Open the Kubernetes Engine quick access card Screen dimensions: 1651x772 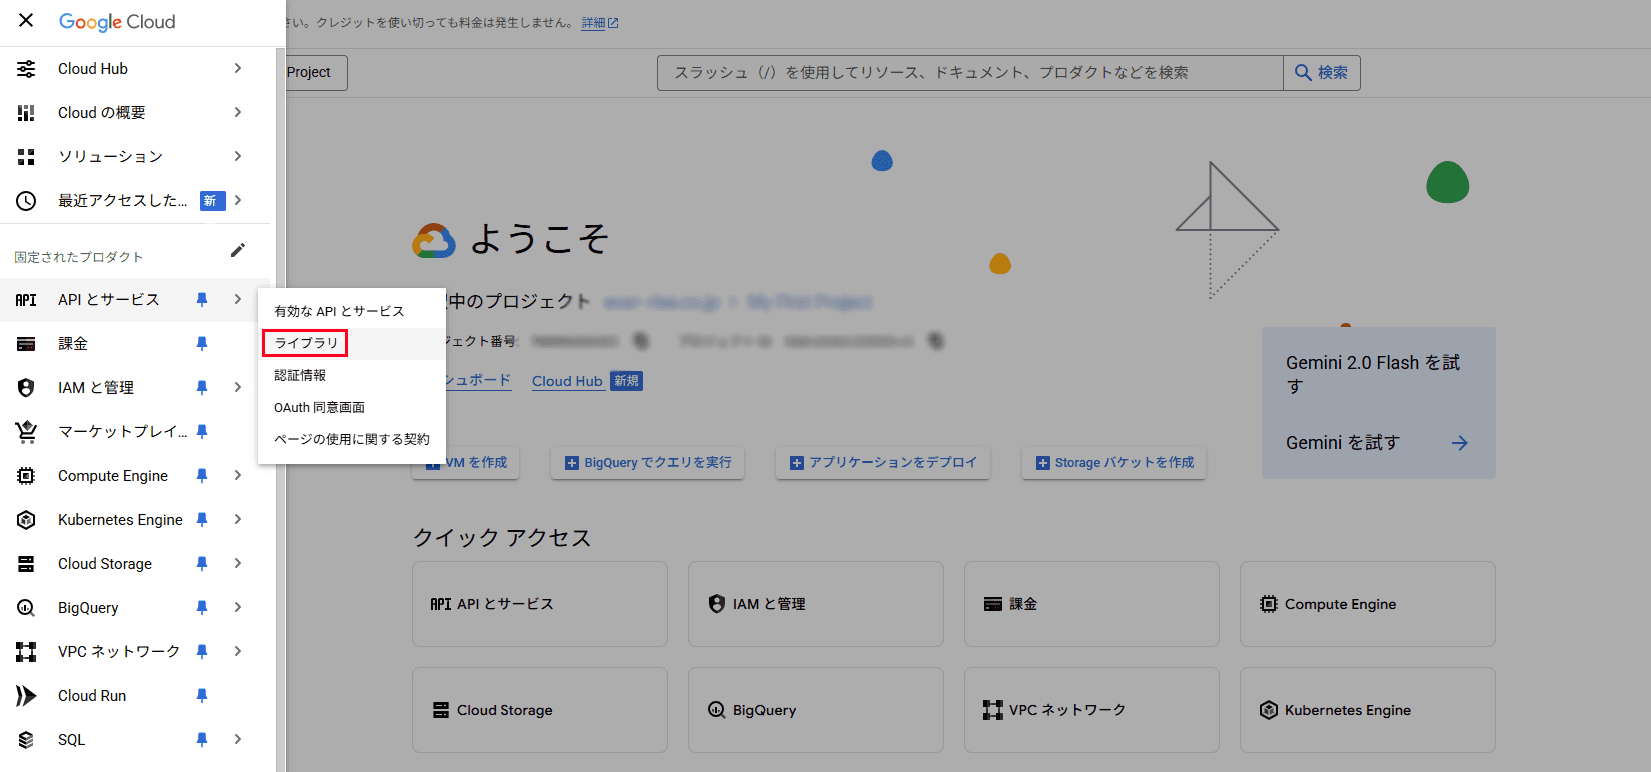(x=1368, y=710)
